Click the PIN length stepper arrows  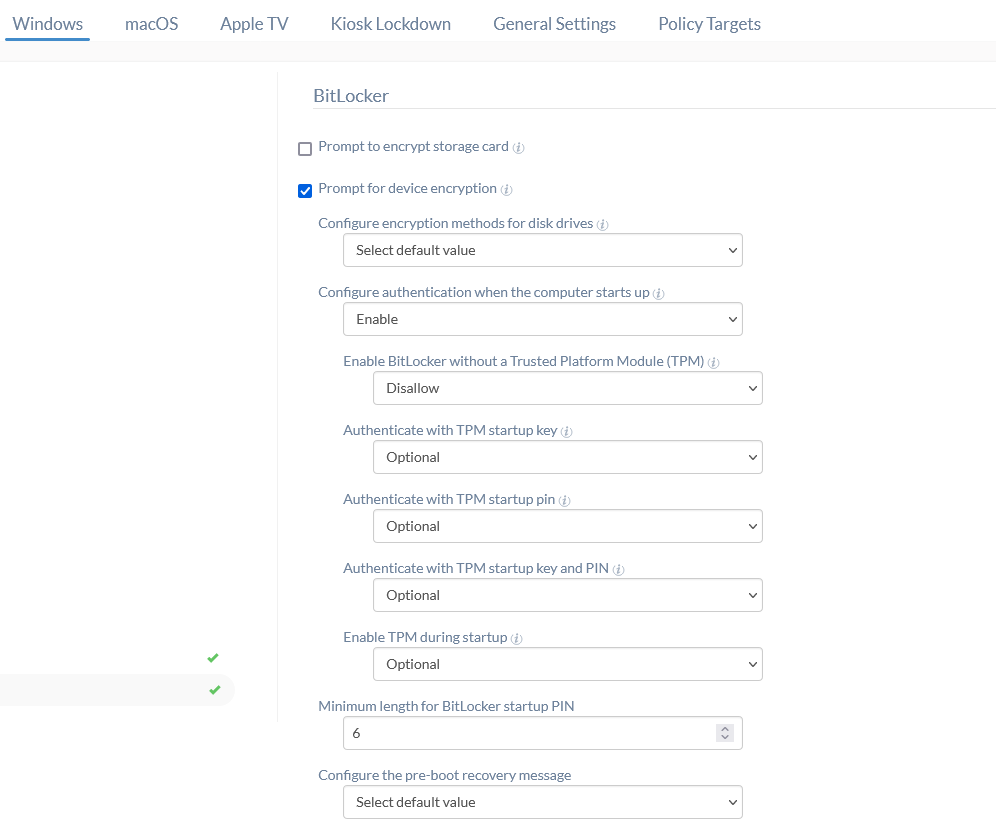[x=725, y=733]
